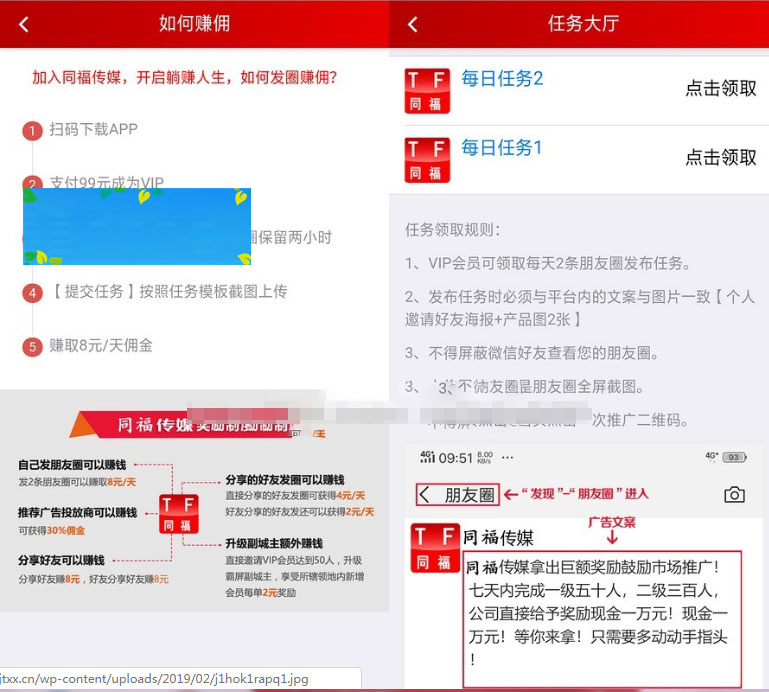The image size is (769, 692).
Task: Tap step 4 circle beside 提交任务
Action: (32, 293)
